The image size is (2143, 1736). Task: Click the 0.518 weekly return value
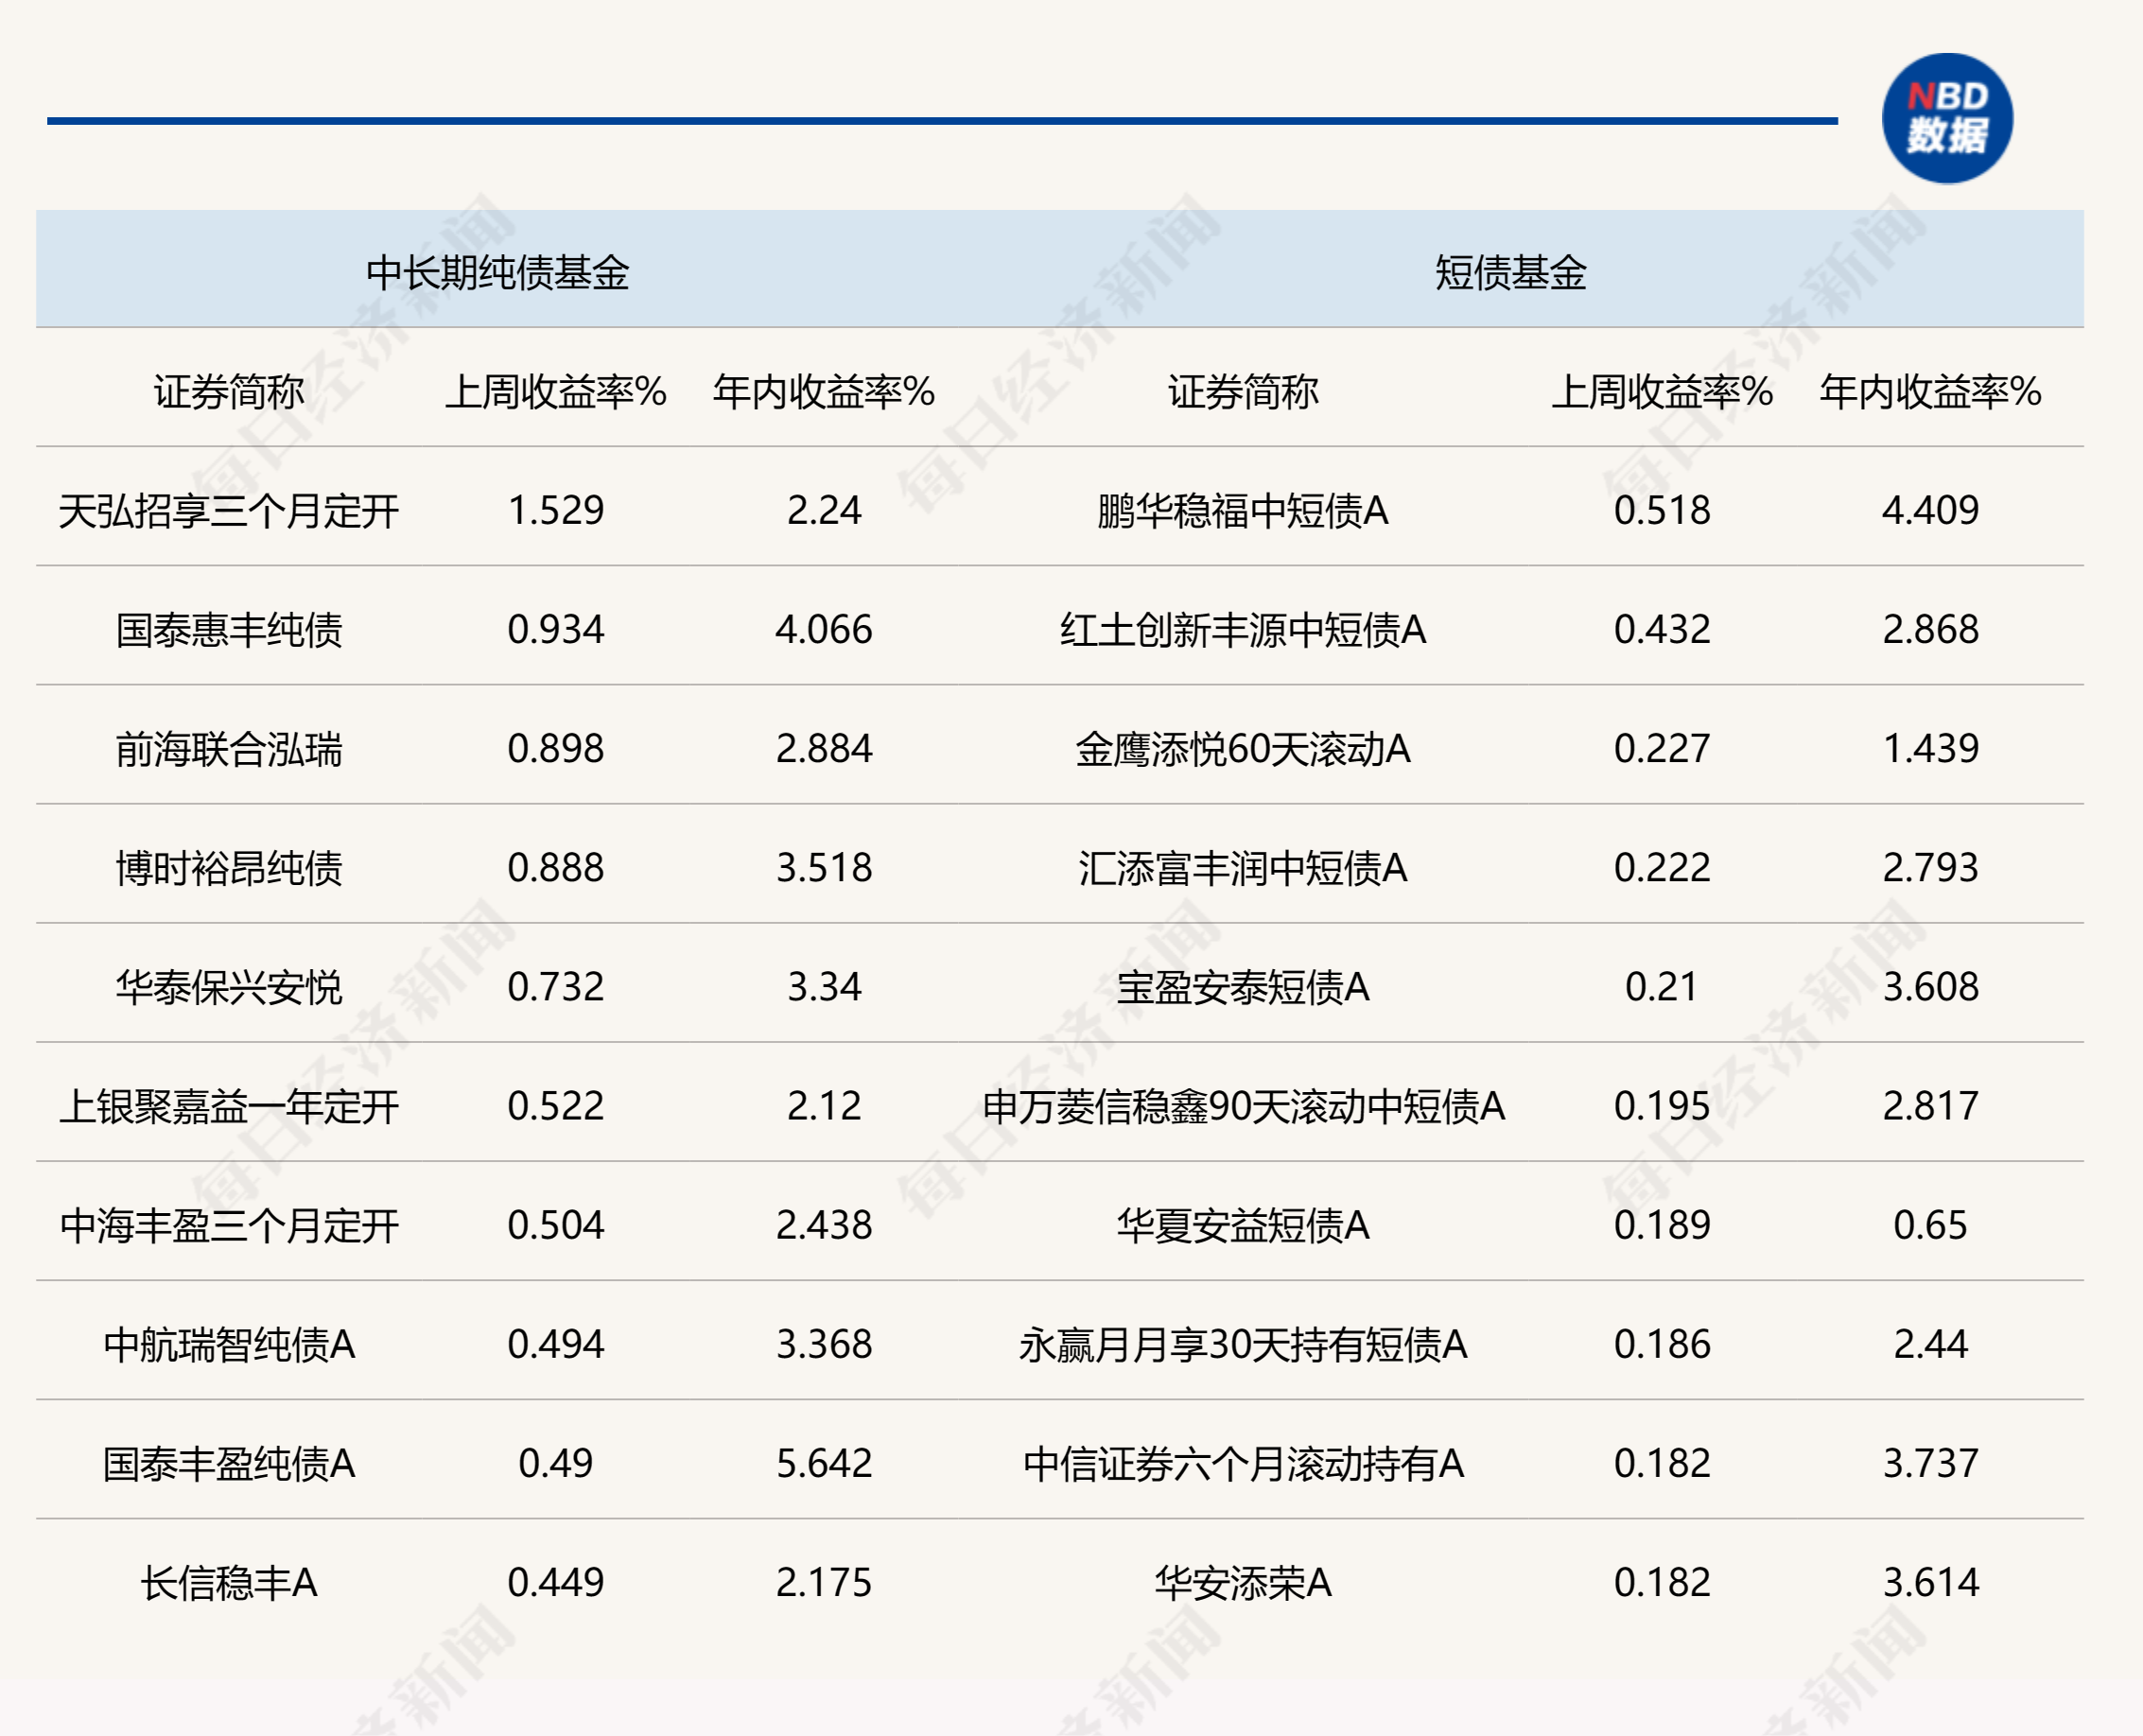point(1662,510)
